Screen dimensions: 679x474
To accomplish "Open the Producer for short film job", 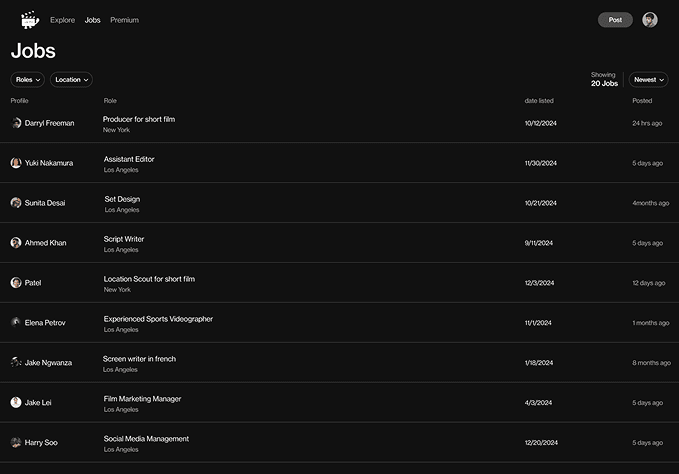I will (x=139, y=119).
